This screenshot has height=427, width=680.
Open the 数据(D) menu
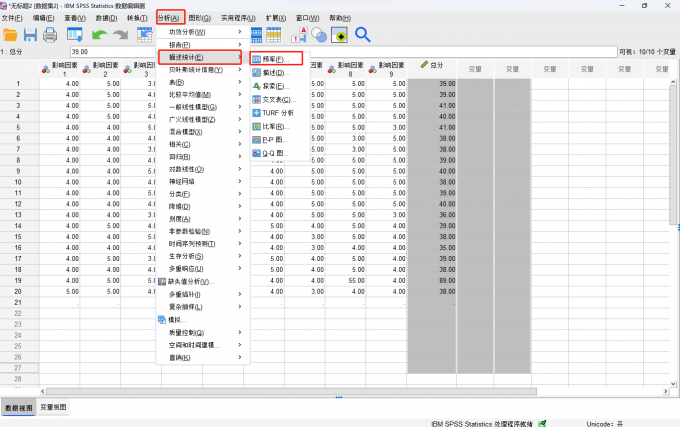coord(106,18)
